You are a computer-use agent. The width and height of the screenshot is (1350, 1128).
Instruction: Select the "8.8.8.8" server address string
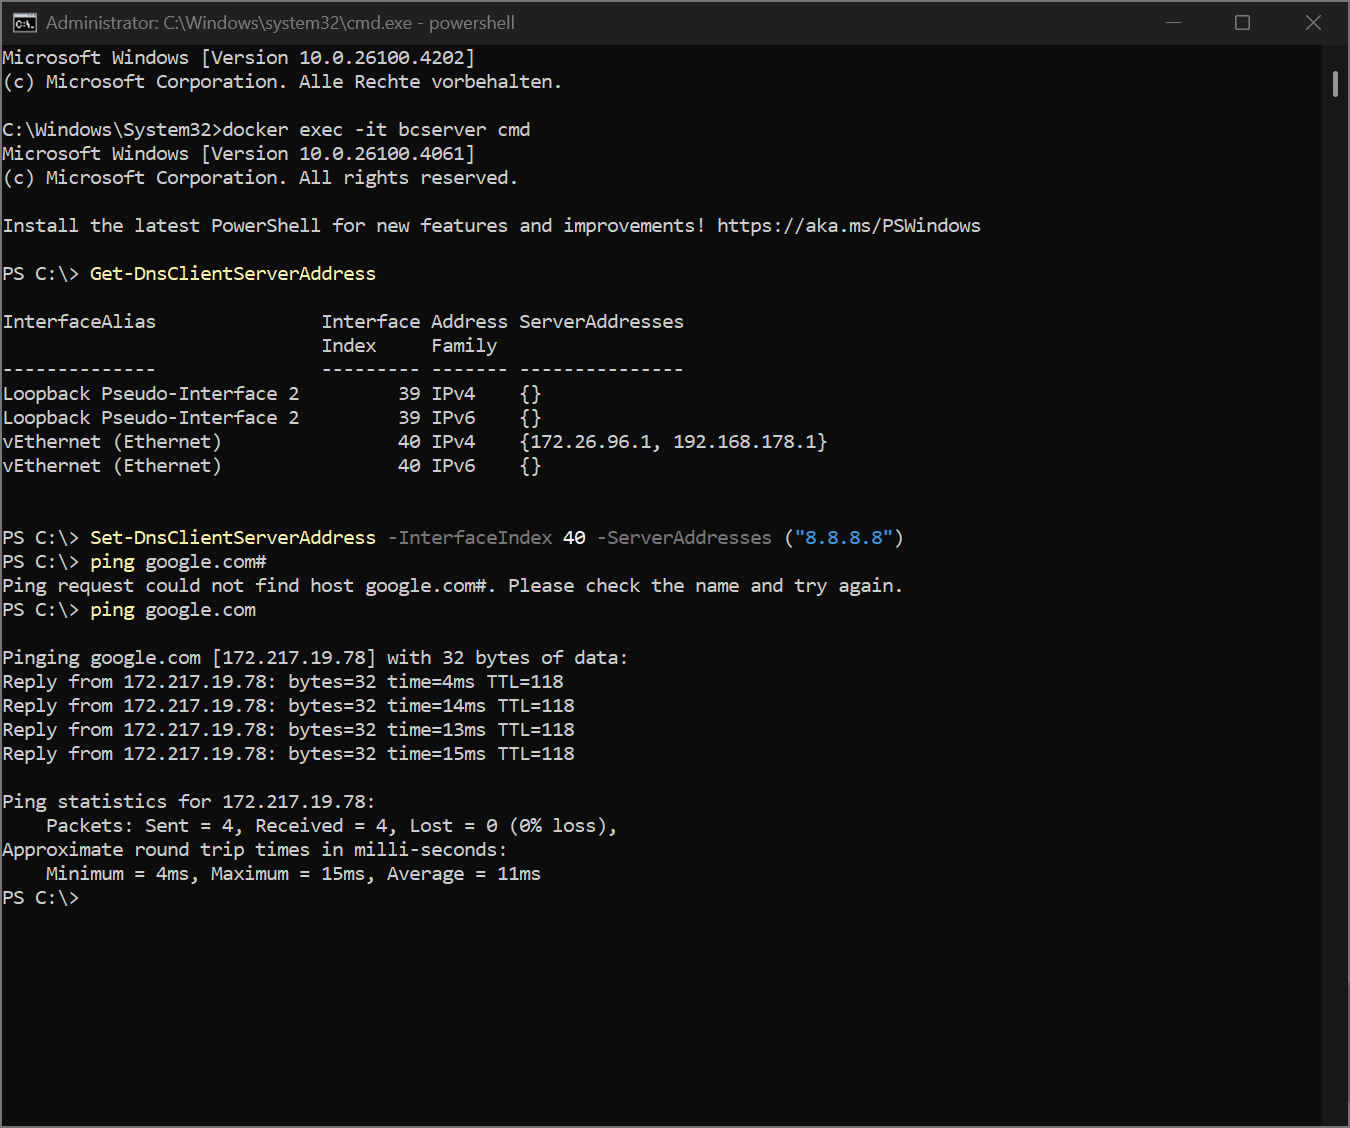click(845, 537)
